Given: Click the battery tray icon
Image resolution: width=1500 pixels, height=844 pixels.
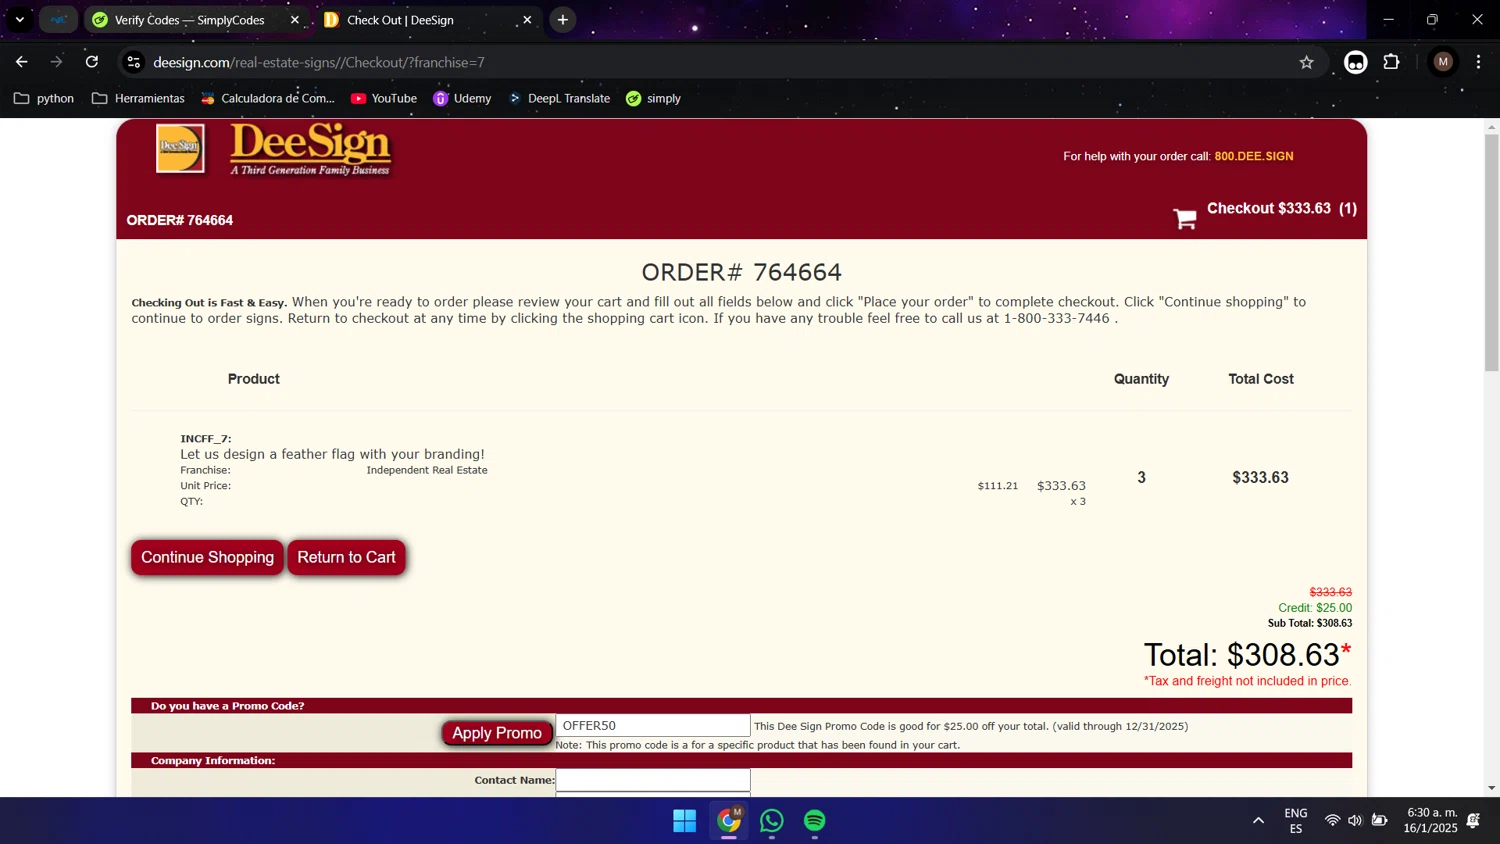Looking at the screenshot, I should (x=1379, y=821).
